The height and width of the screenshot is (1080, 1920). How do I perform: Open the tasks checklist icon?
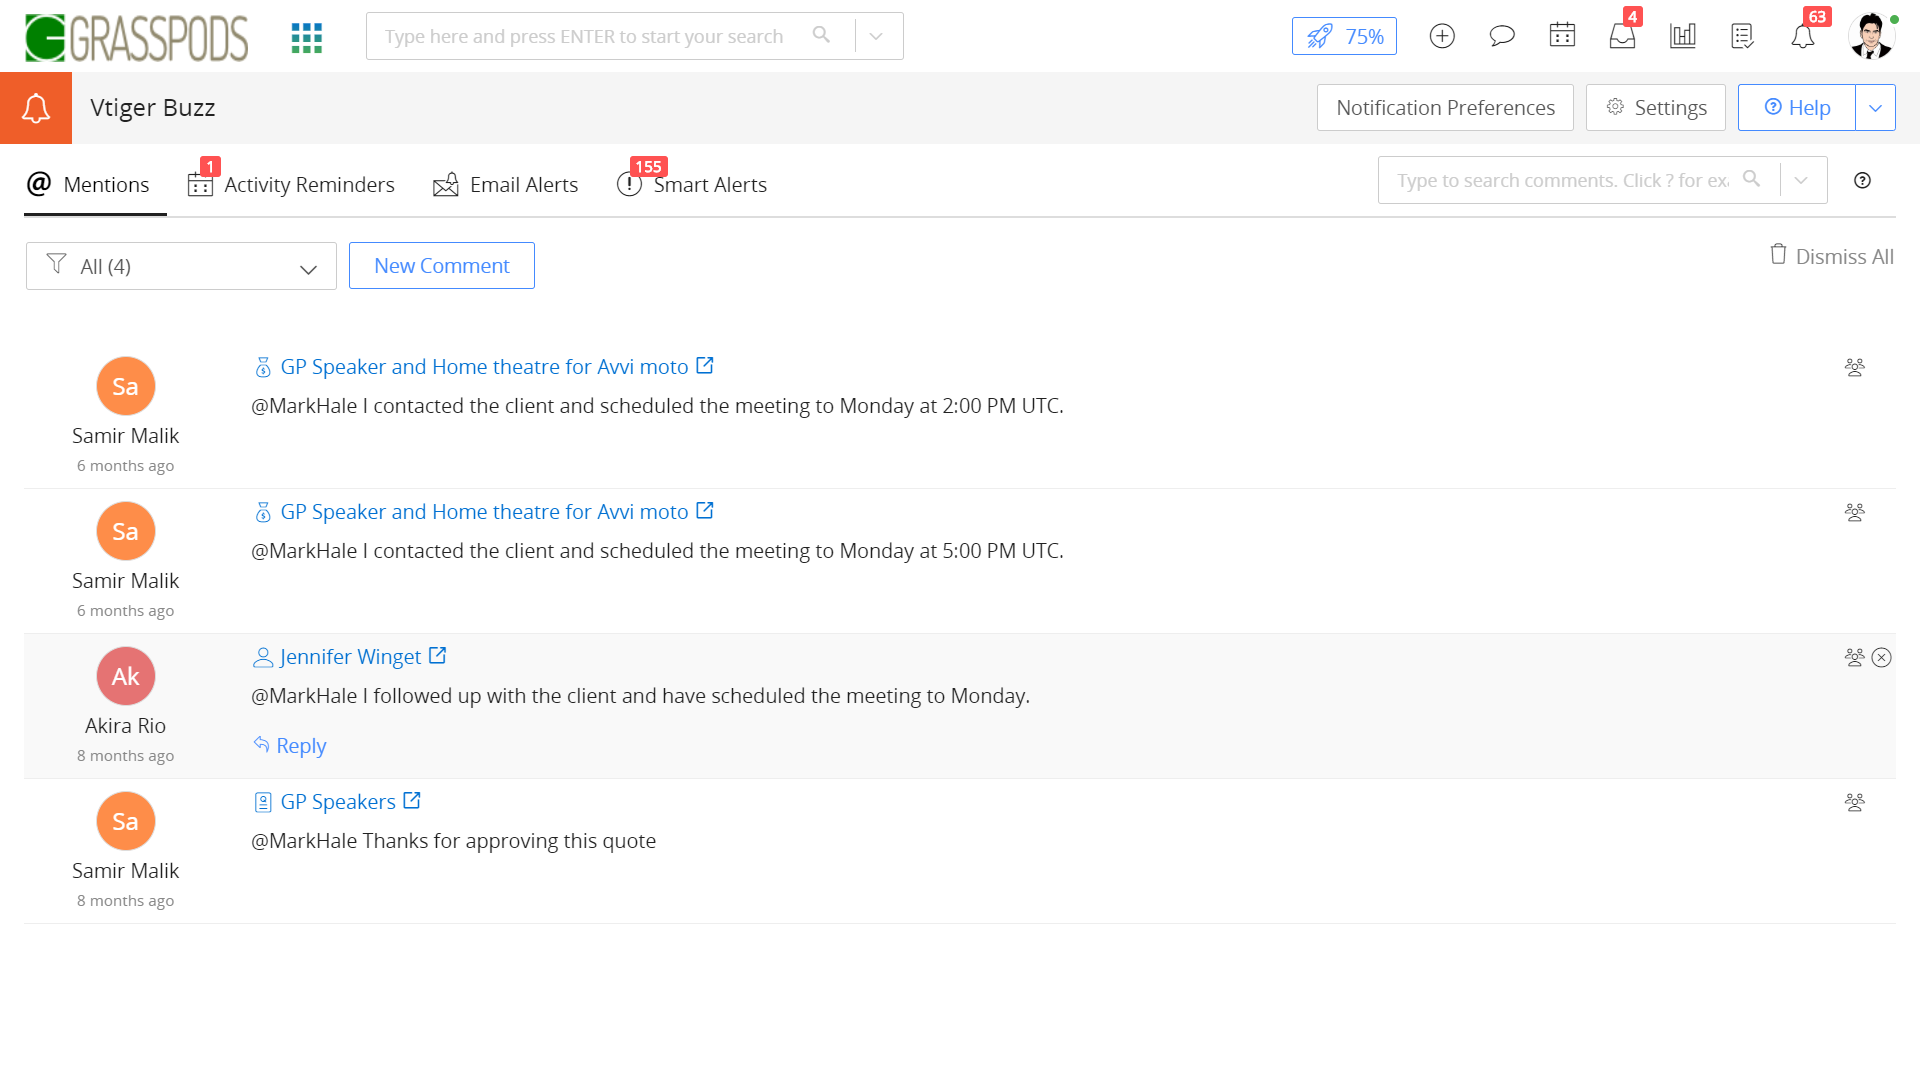(x=1742, y=36)
